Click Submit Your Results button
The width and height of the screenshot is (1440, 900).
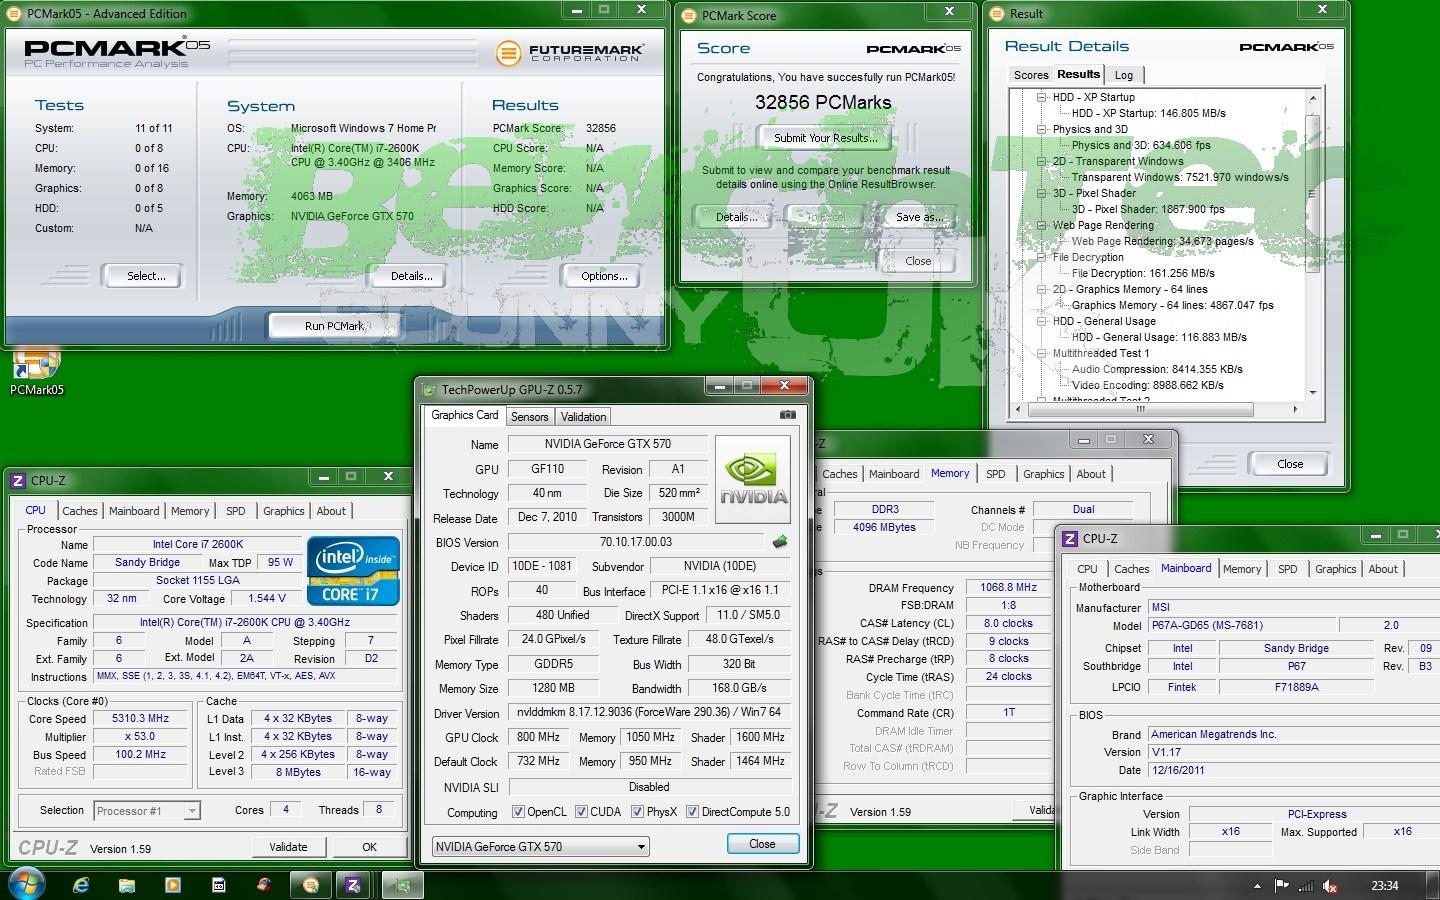[826, 138]
